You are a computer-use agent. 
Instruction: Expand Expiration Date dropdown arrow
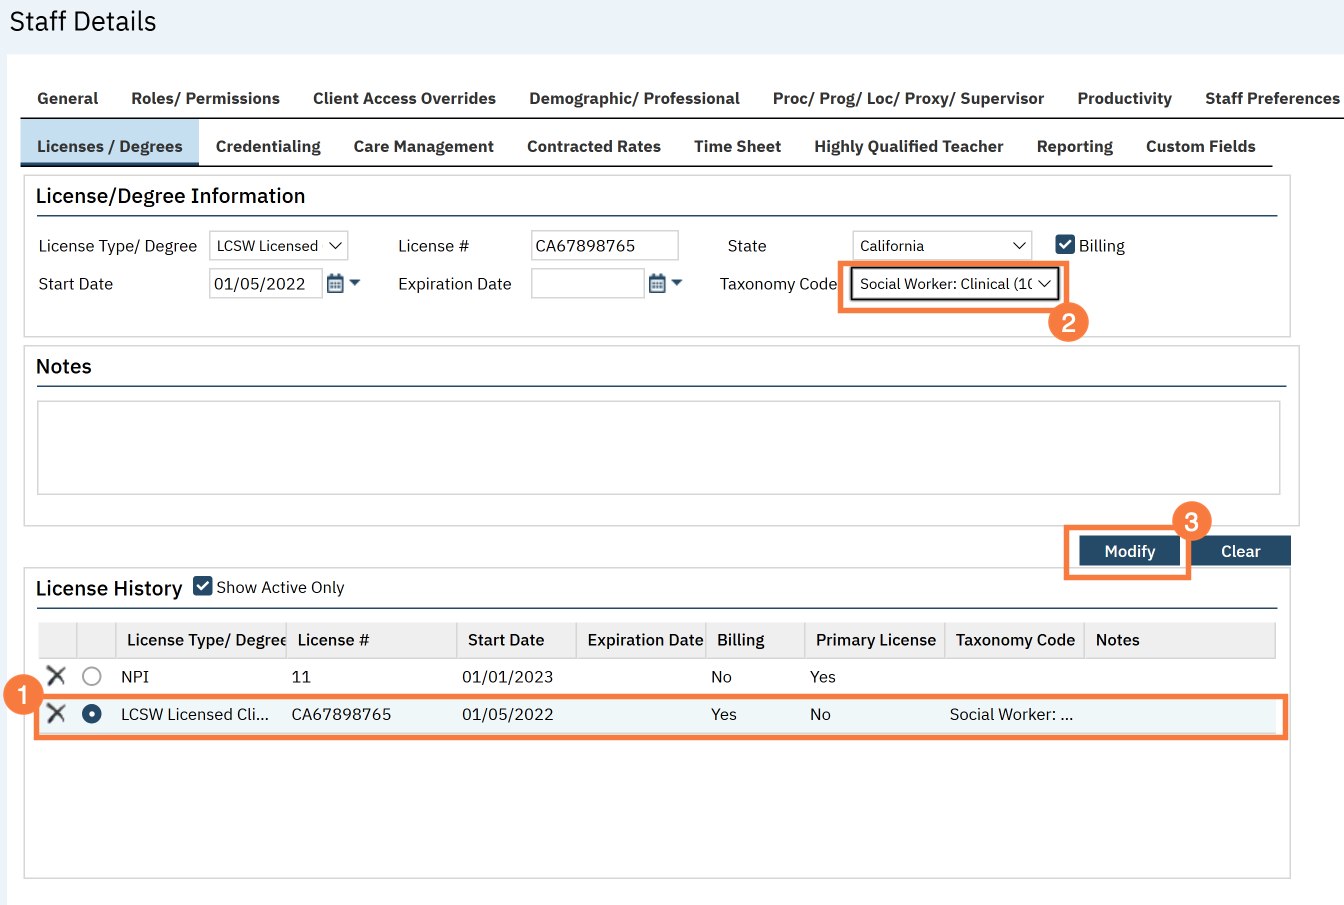(677, 283)
